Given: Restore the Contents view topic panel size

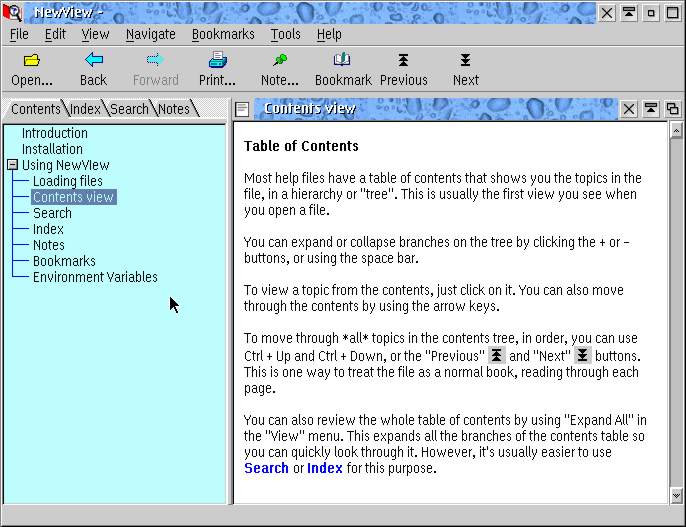Looking at the screenshot, I should 673,109.
